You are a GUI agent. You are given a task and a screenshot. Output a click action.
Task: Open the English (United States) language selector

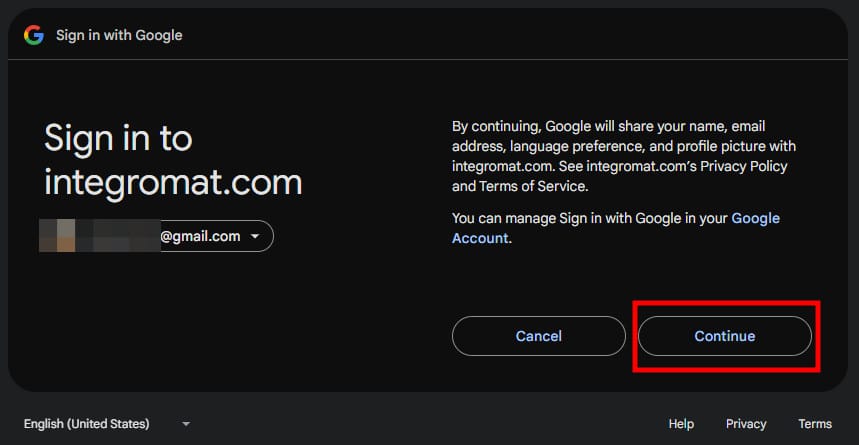click(x=86, y=424)
